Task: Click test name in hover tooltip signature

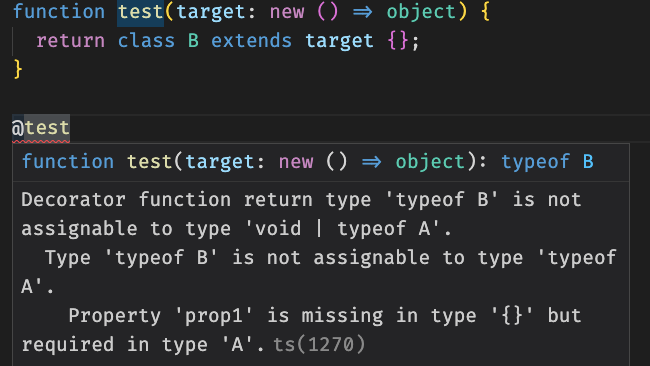Action: [x=150, y=162]
